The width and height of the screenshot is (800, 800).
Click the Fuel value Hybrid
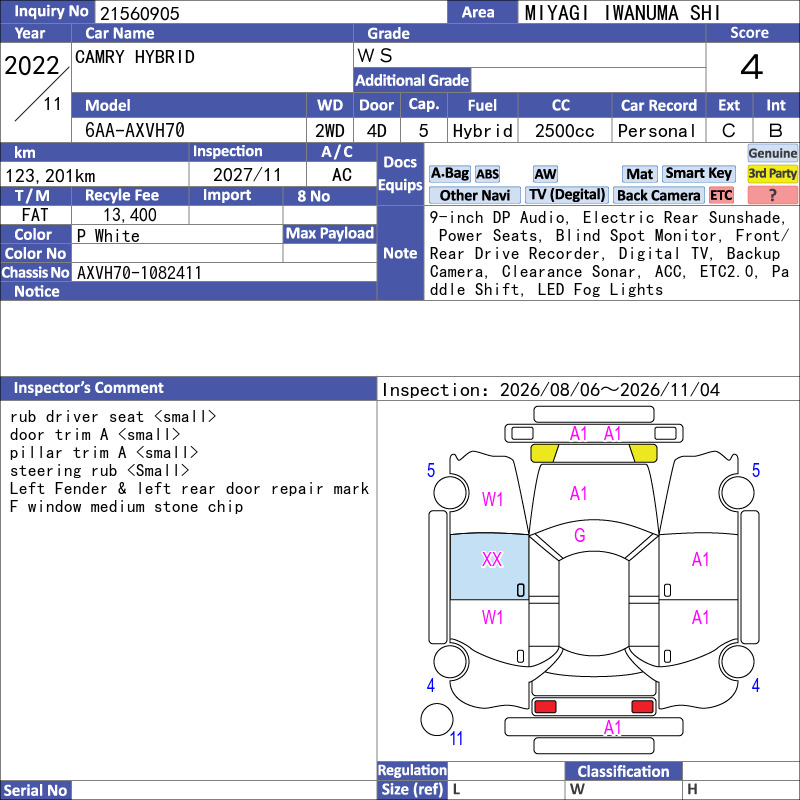point(482,131)
